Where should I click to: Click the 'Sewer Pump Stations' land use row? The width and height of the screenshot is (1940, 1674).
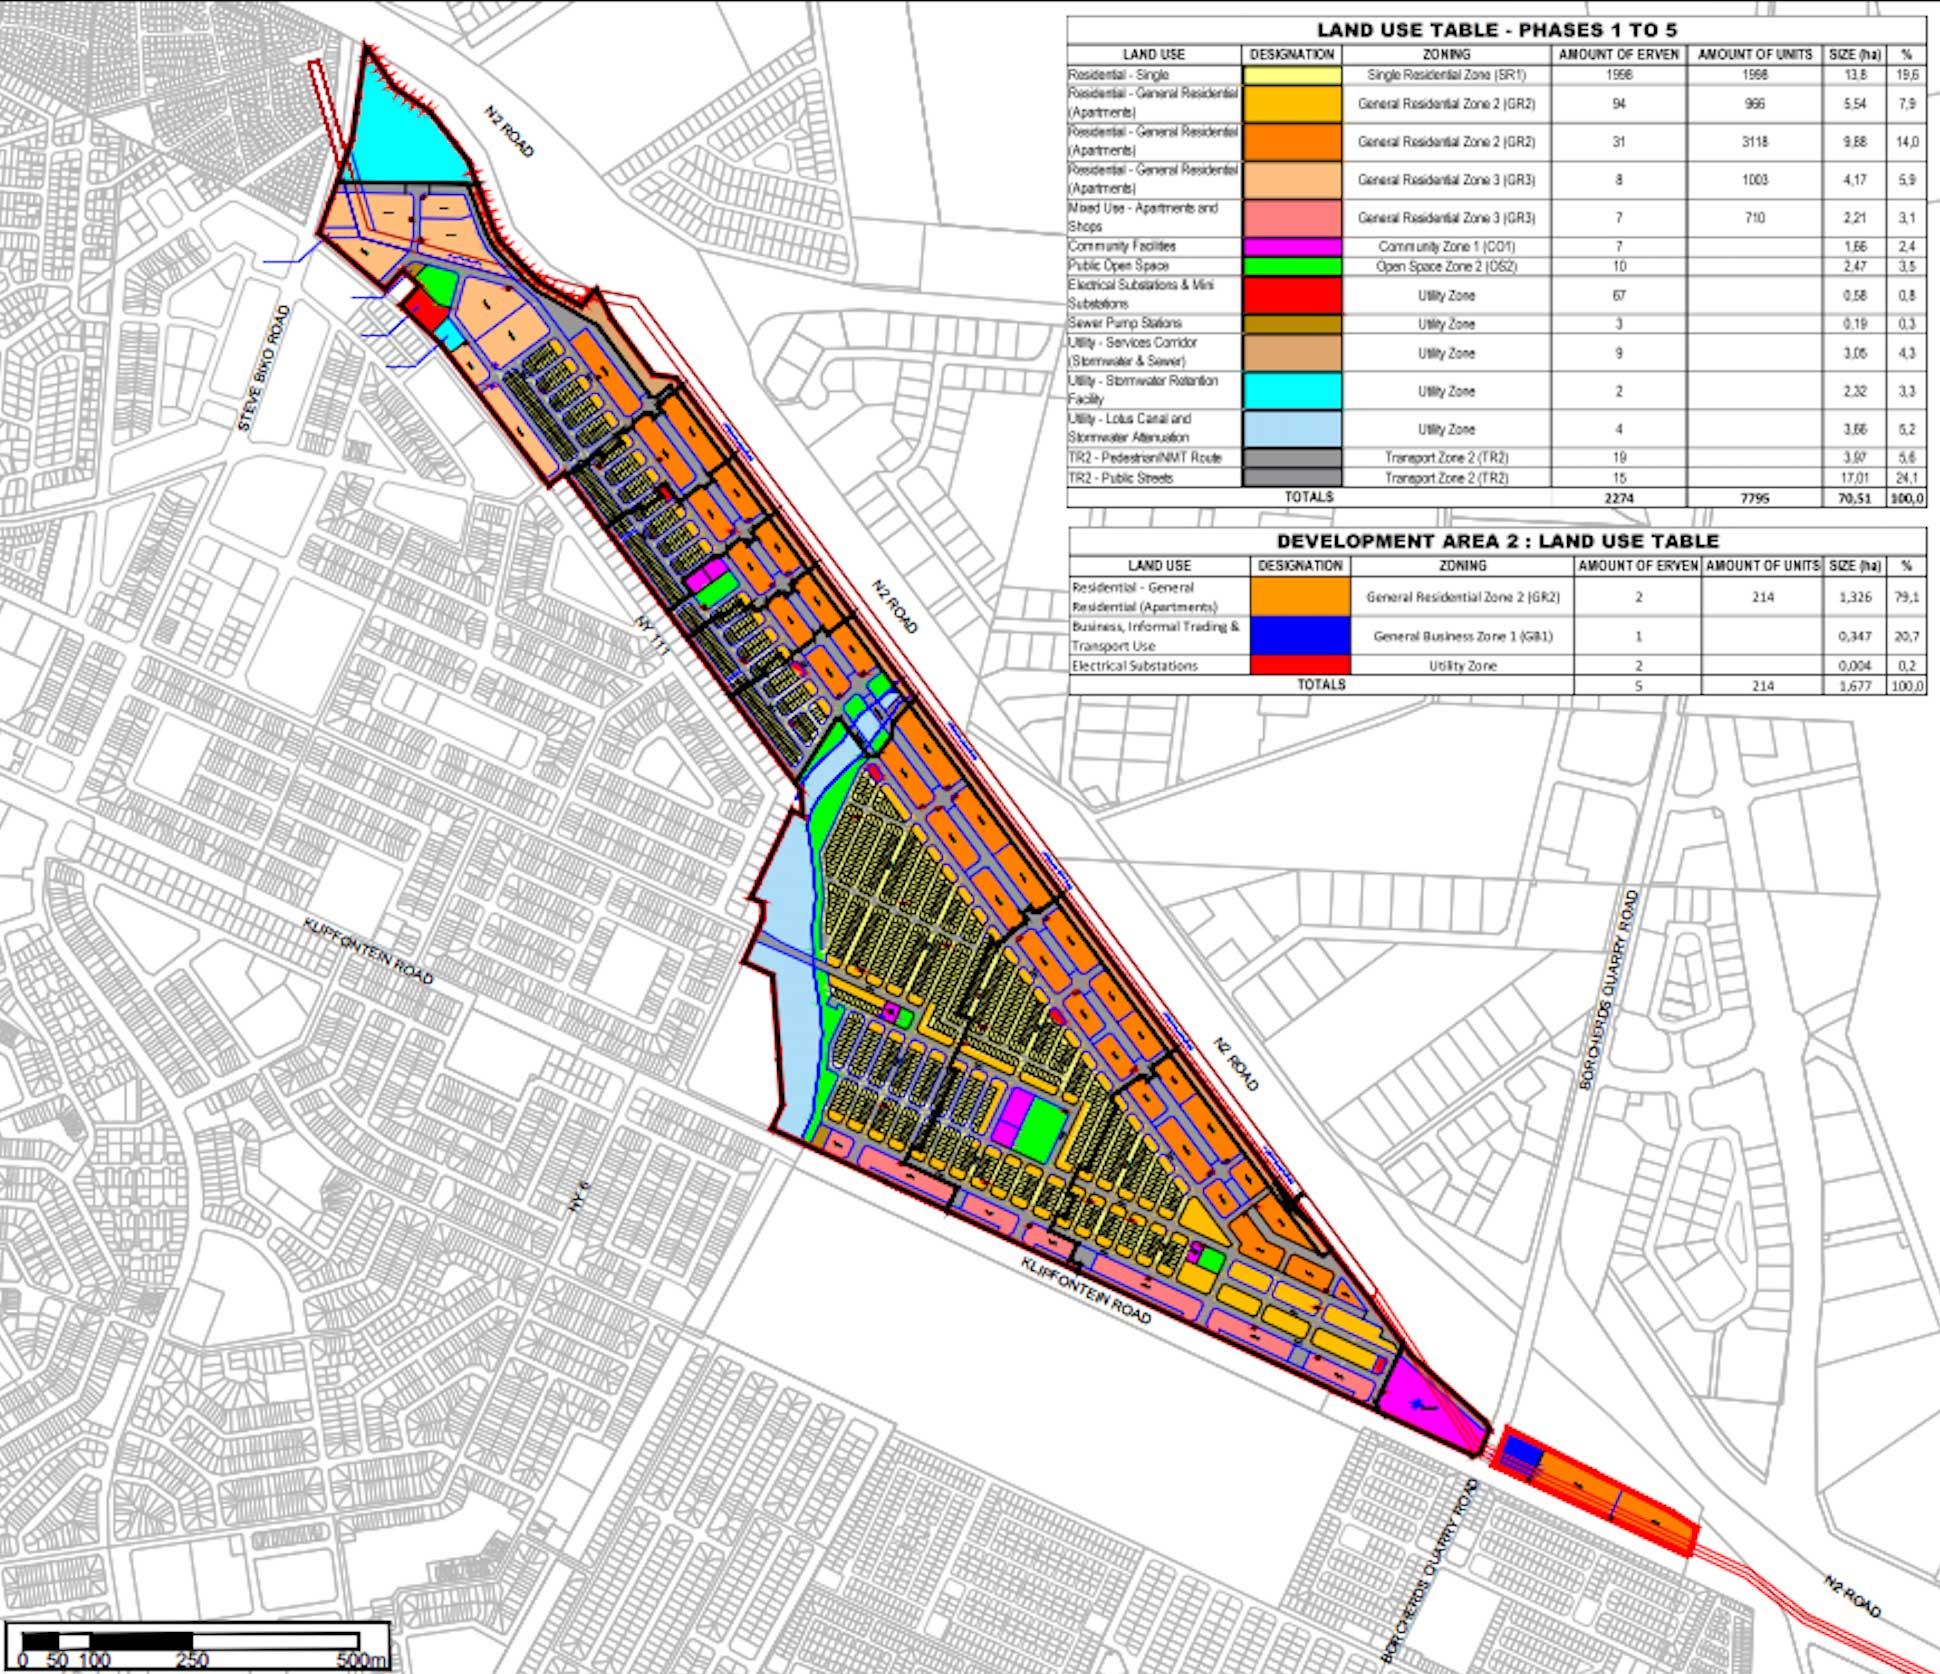pos(1125,323)
